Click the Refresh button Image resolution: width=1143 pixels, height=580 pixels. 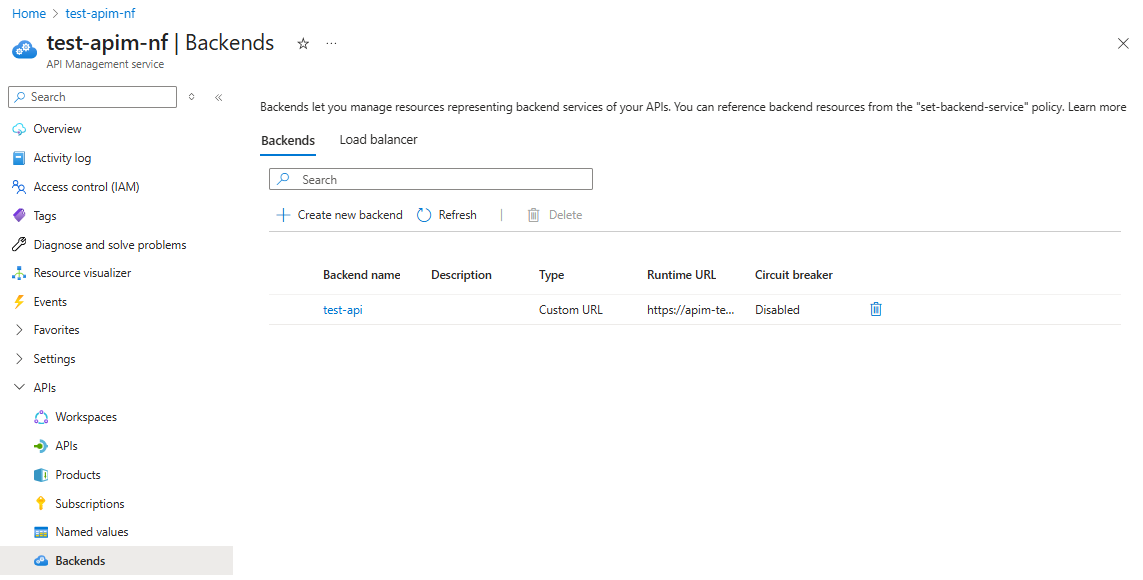[x=447, y=215]
